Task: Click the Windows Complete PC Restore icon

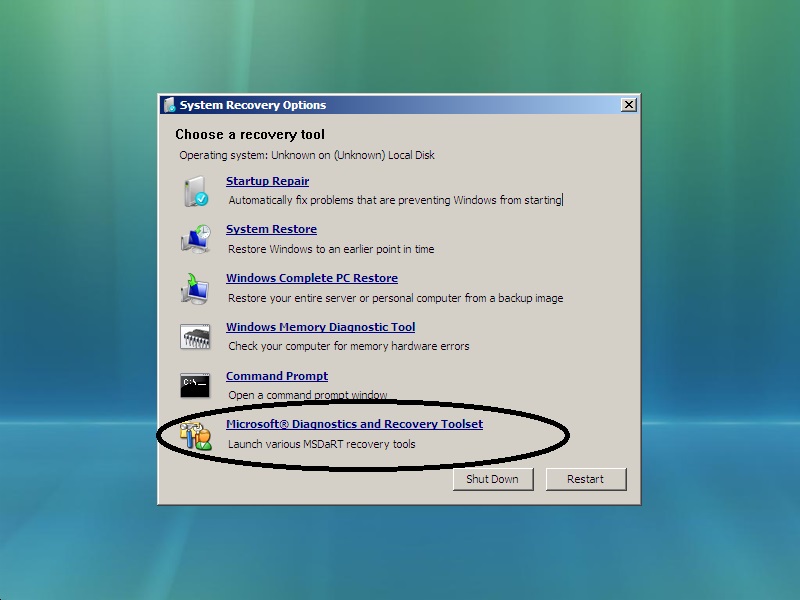Action: point(195,288)
